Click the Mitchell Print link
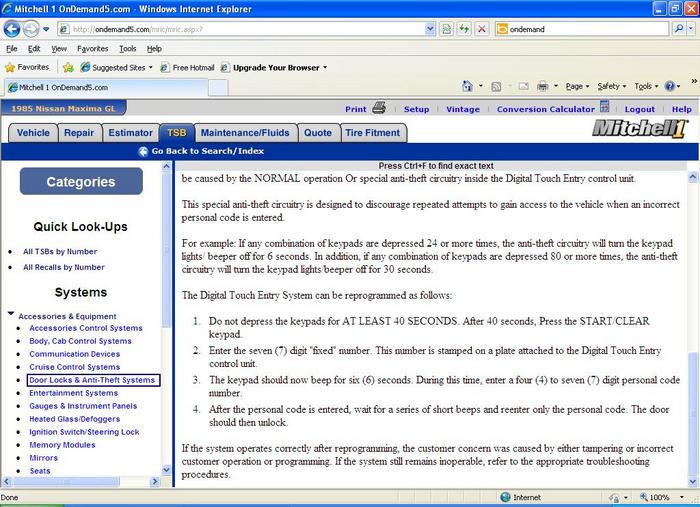Viewport: 700px width, 507px height. click(x=355, y=109)
